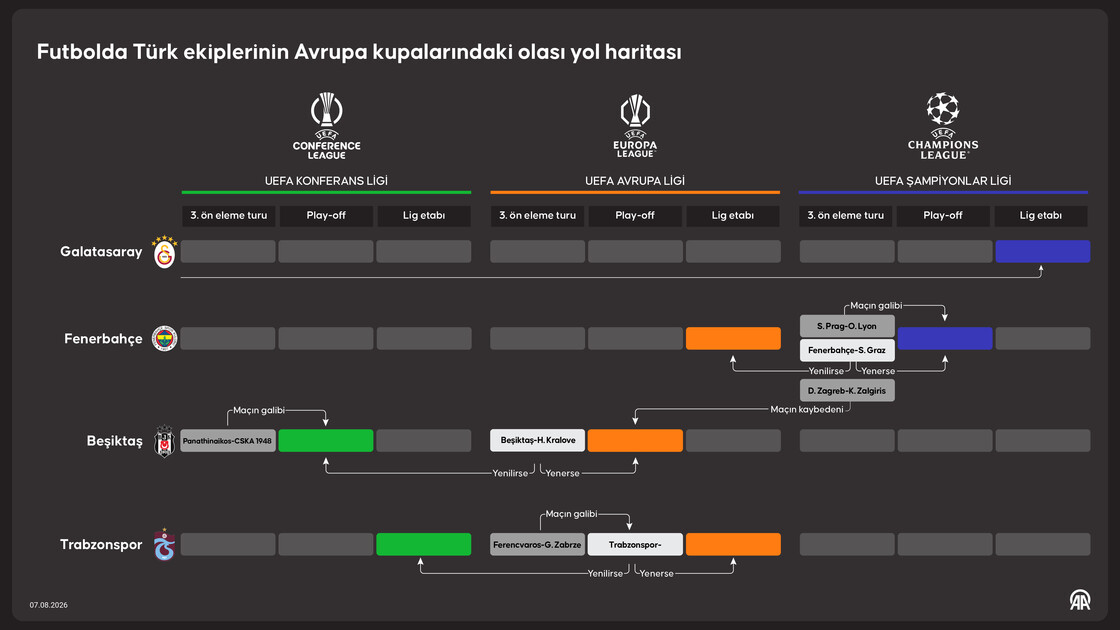Click the AA agency logo
The width and height of the screenshot is (1120, 630).
coord(1079,600)
